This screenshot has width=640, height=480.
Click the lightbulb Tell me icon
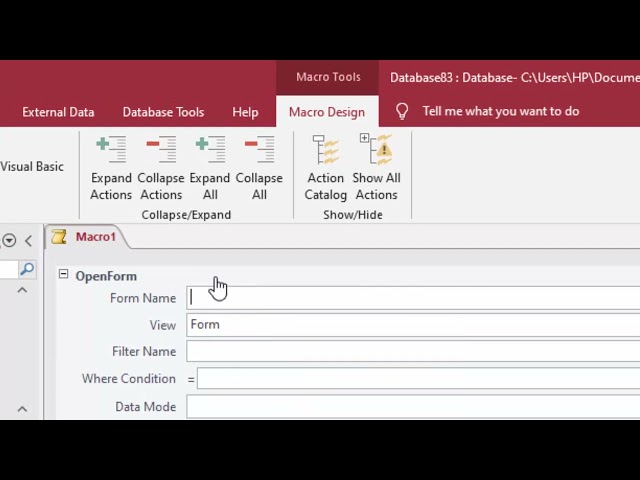click(402, 111)
